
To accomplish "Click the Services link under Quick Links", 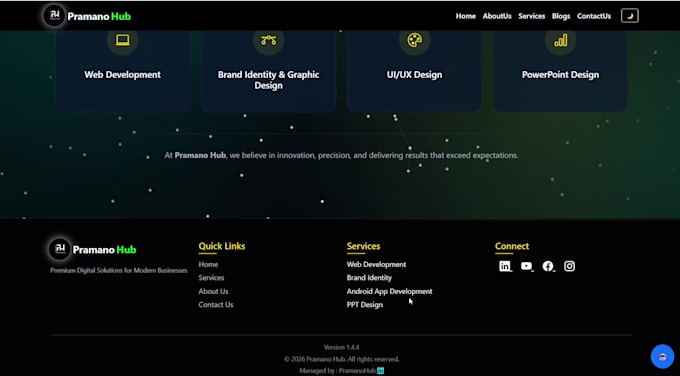I will 211,278.
